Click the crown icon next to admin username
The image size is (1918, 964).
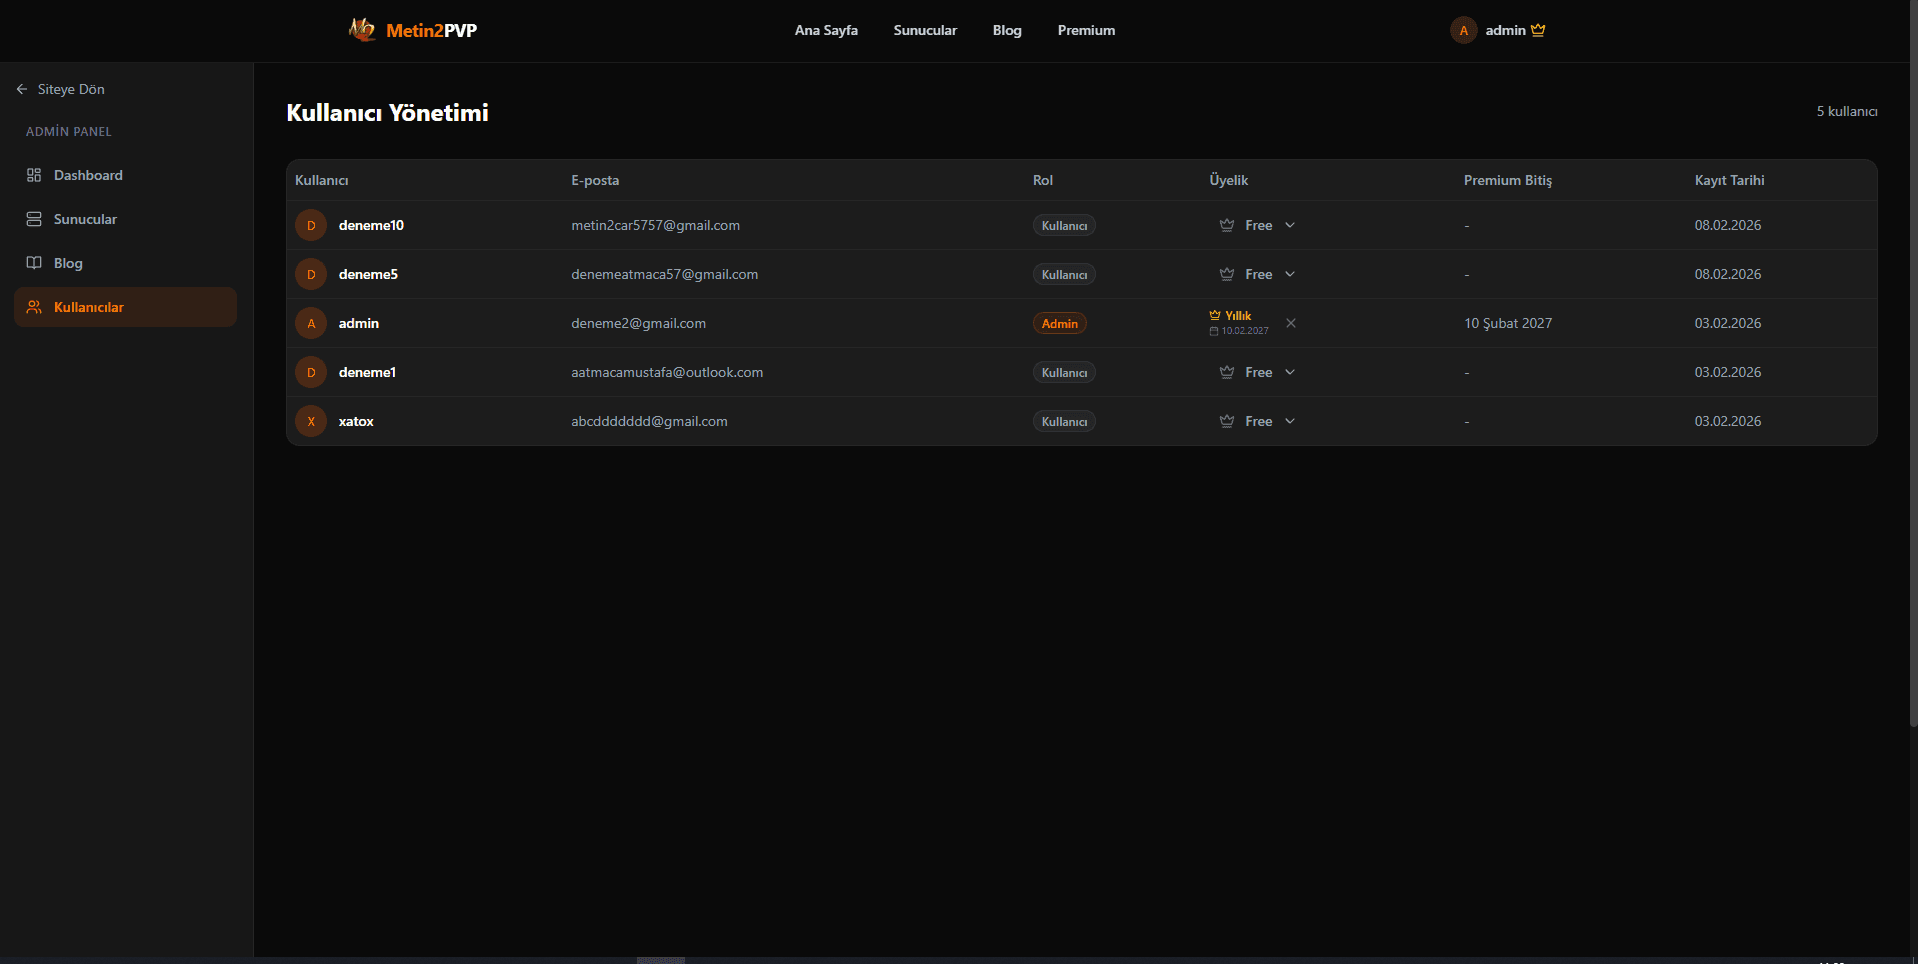pos(1538,30)
